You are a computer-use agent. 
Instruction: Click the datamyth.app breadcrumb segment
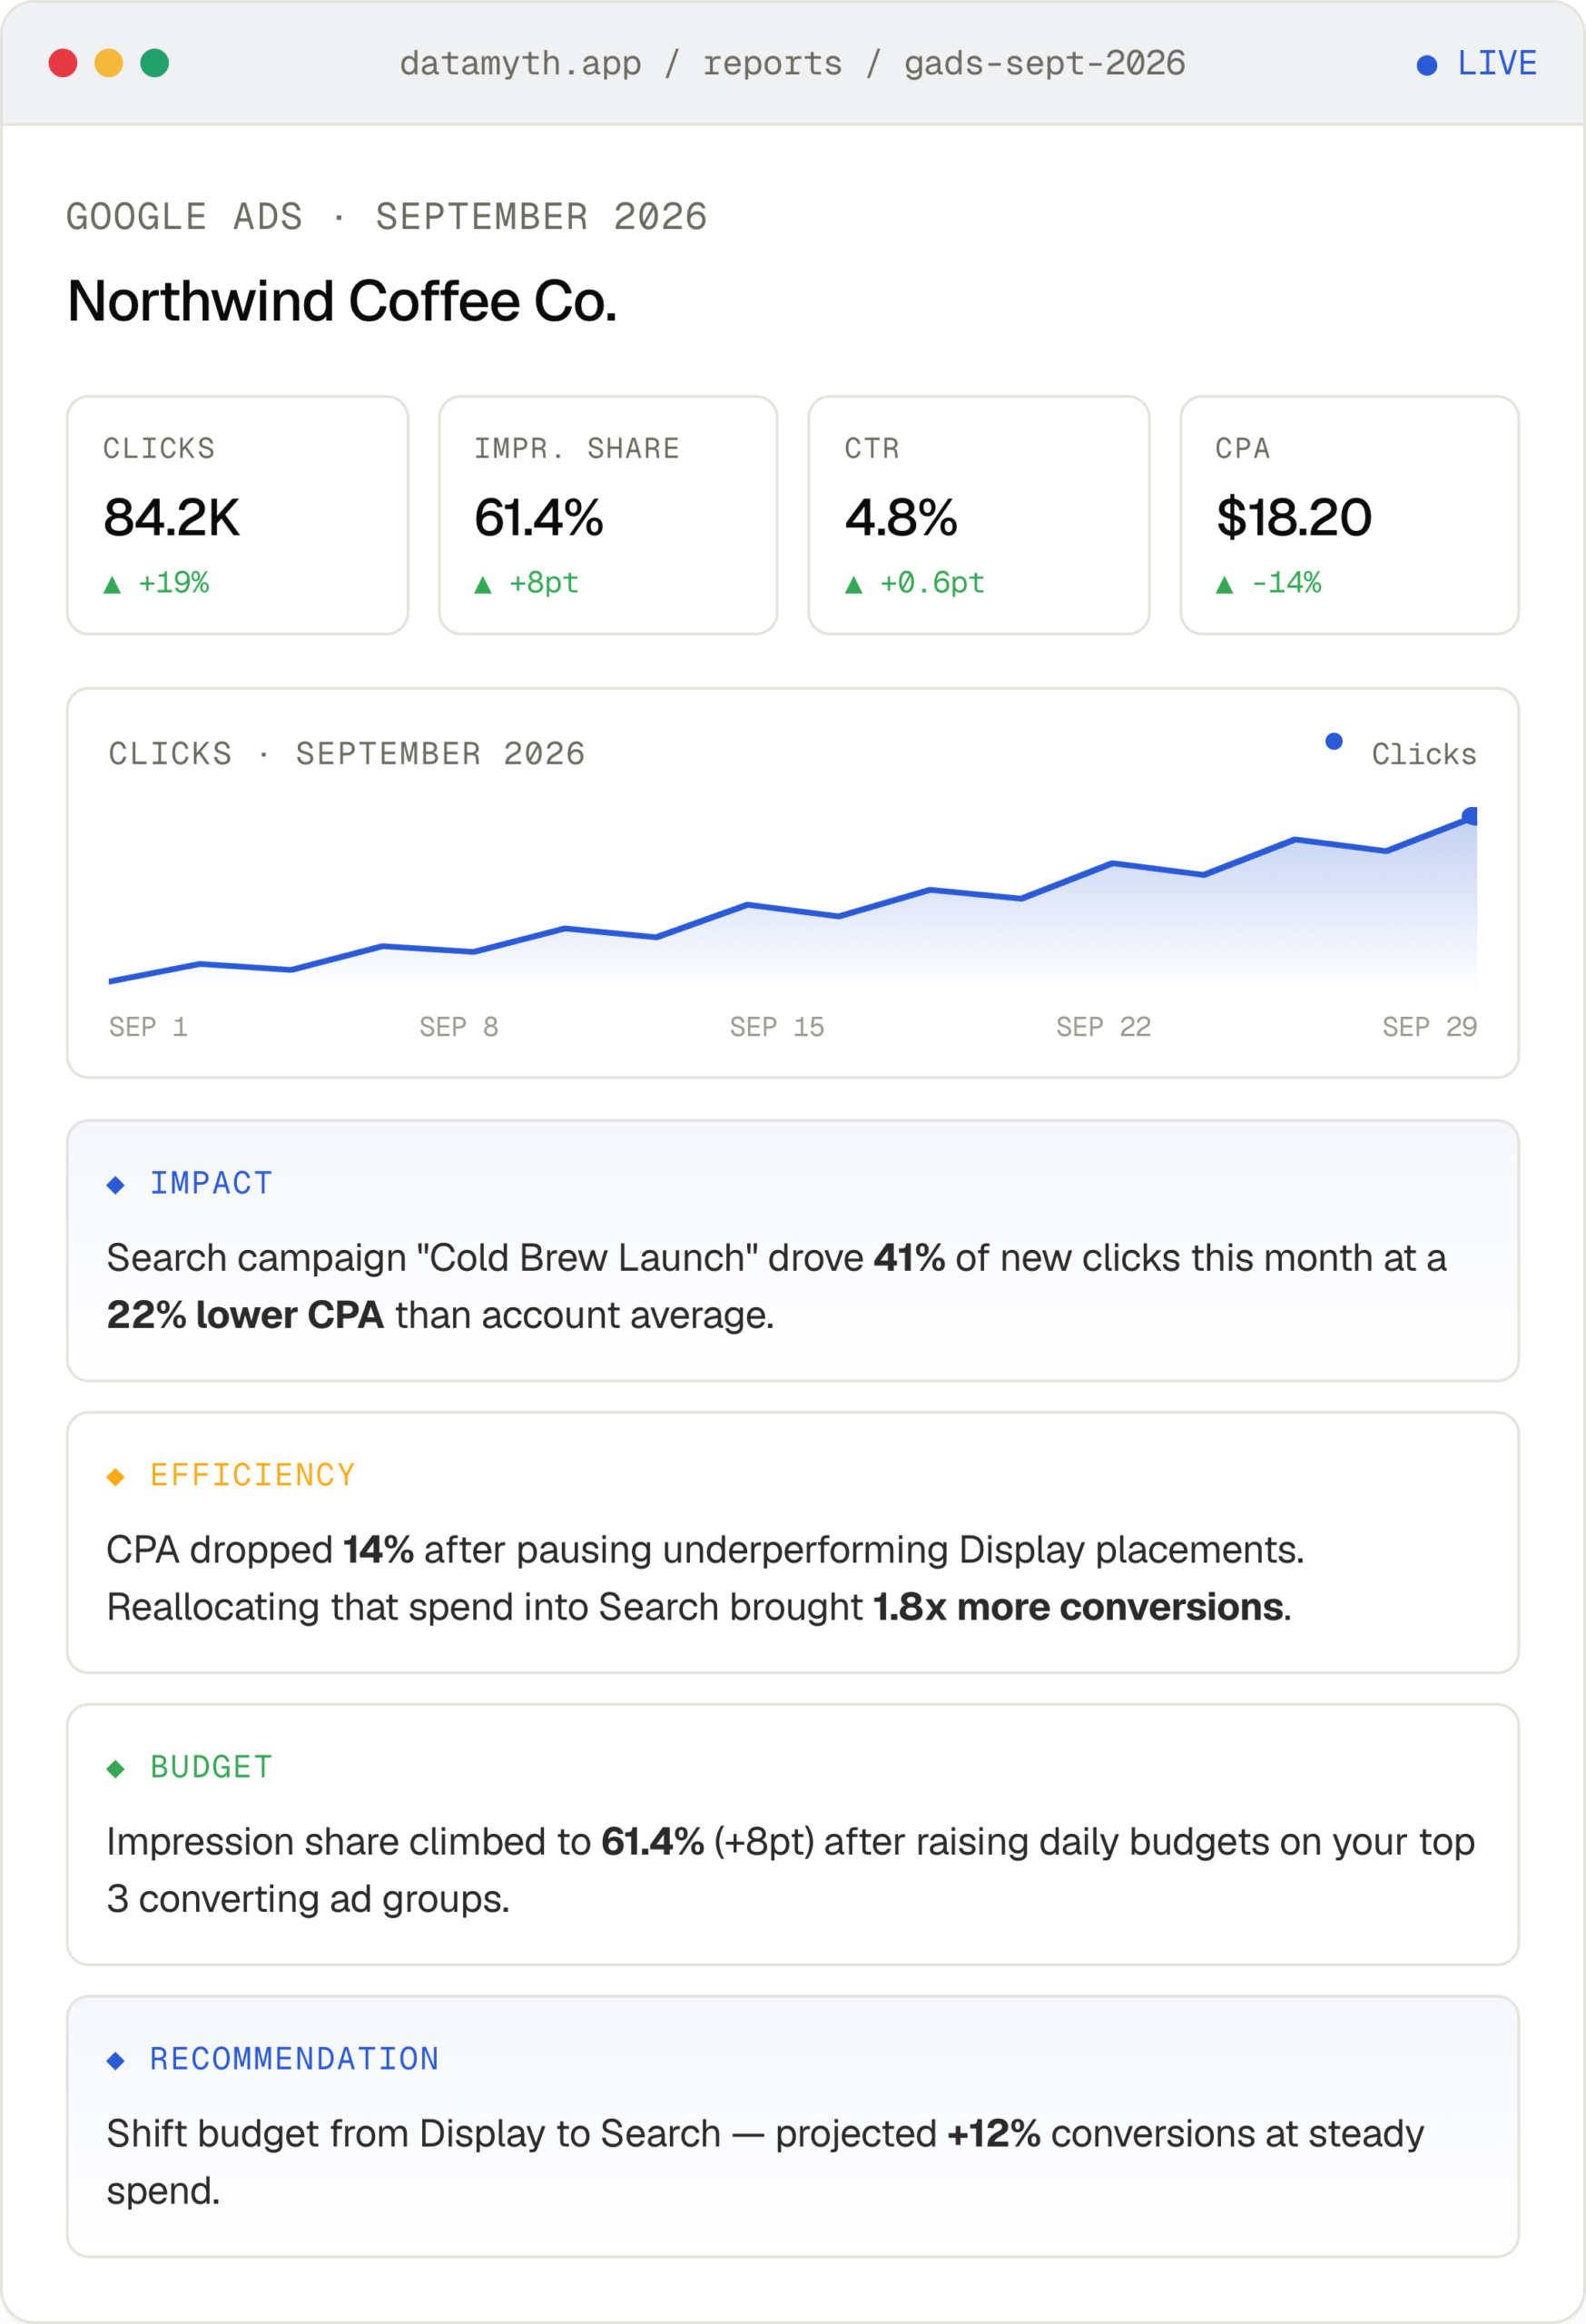point(520,64)
